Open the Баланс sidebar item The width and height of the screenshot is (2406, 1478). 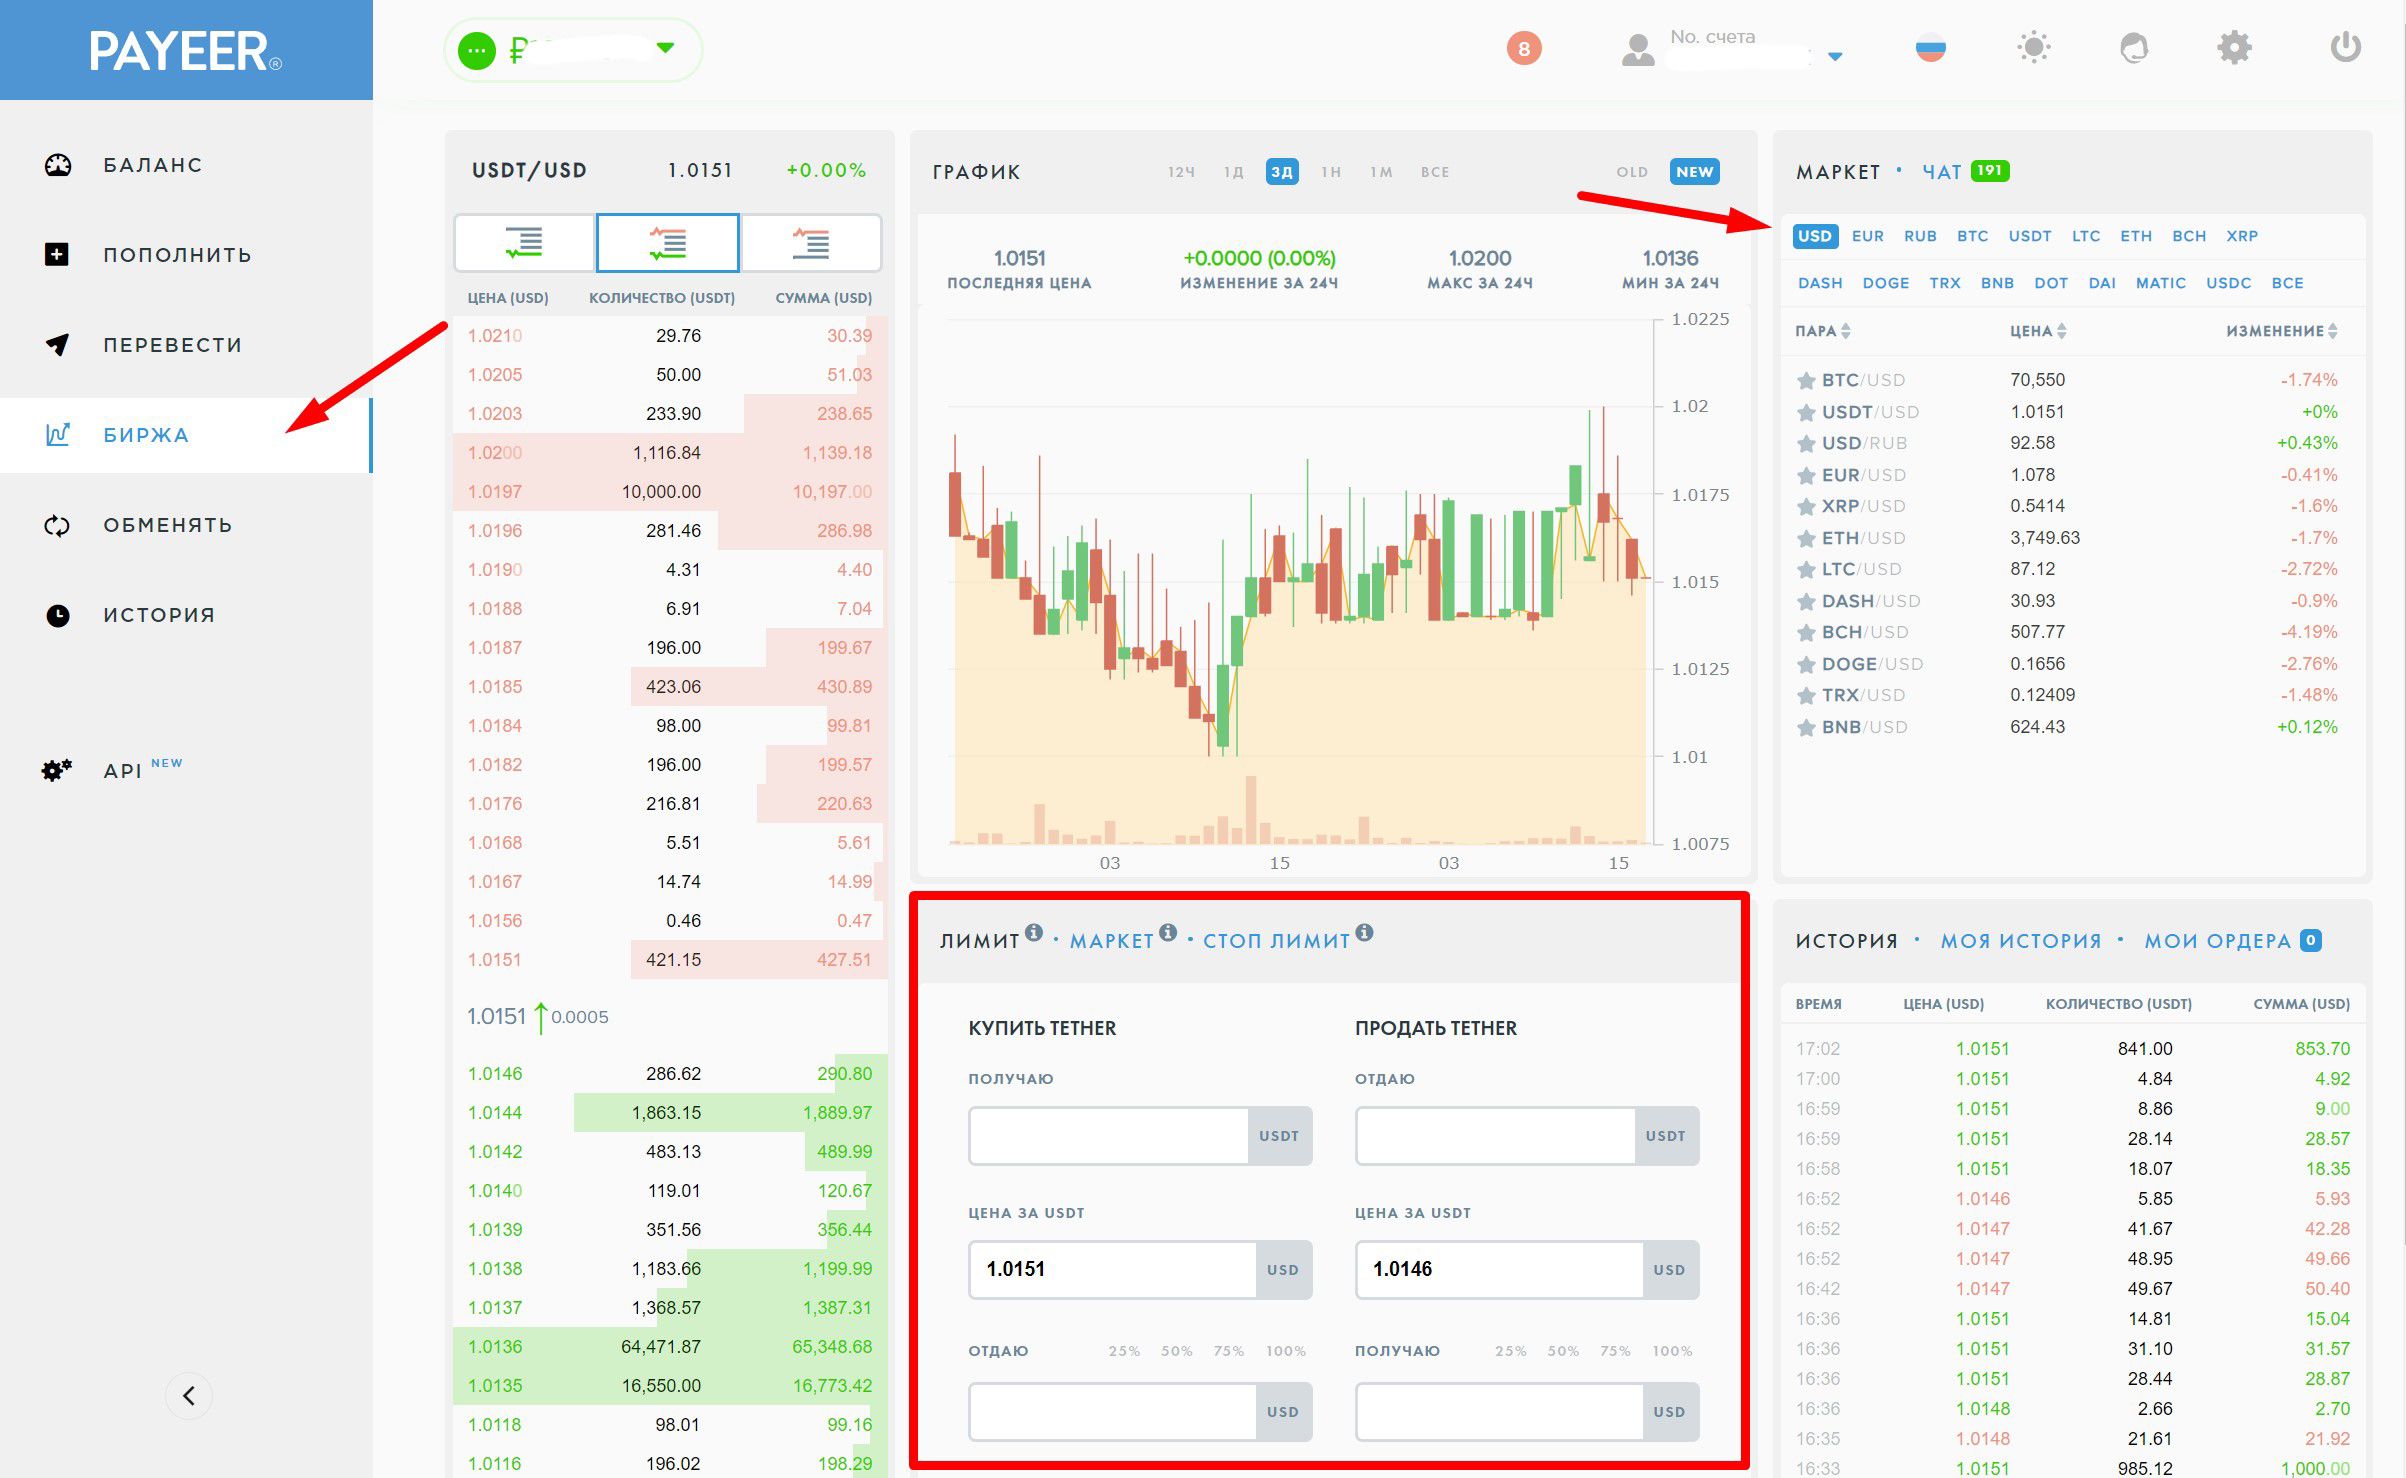tap(186, 165)
